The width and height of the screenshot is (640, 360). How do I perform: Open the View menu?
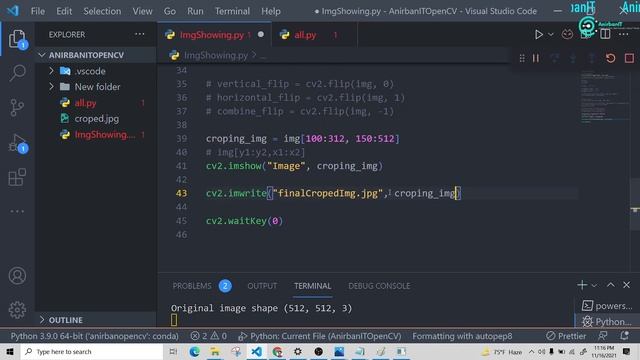point(142,11)
